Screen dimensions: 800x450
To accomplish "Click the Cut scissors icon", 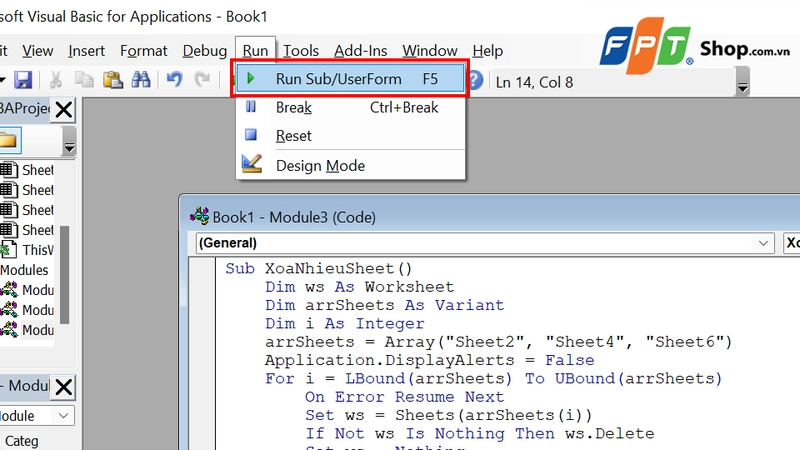I will (55, 80).
